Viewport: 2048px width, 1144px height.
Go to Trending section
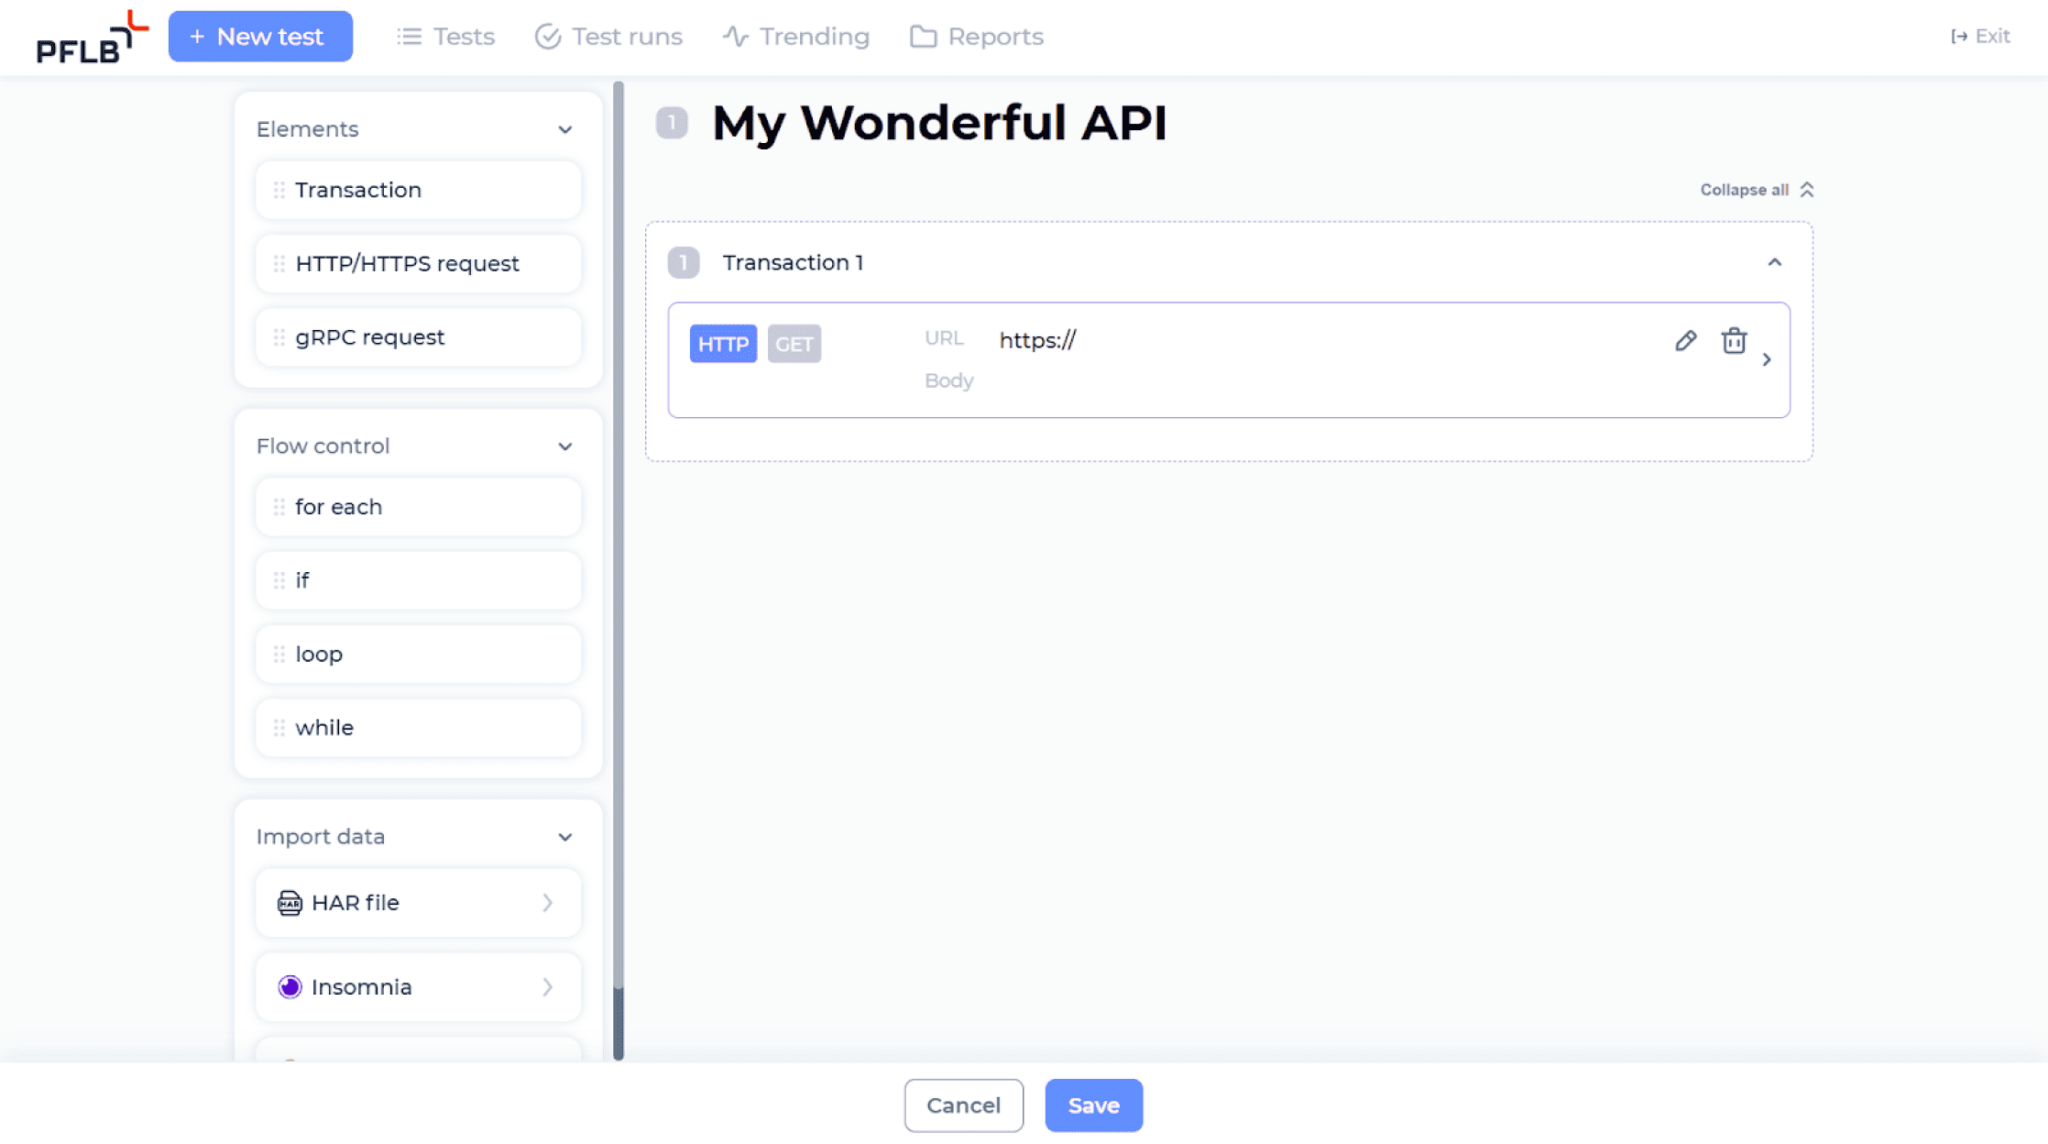tap(796, 37)
